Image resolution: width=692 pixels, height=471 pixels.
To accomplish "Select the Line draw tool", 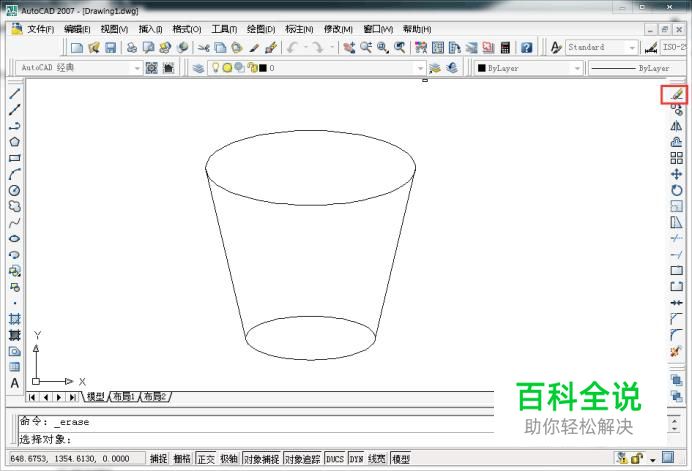I will tap(15, 93).
